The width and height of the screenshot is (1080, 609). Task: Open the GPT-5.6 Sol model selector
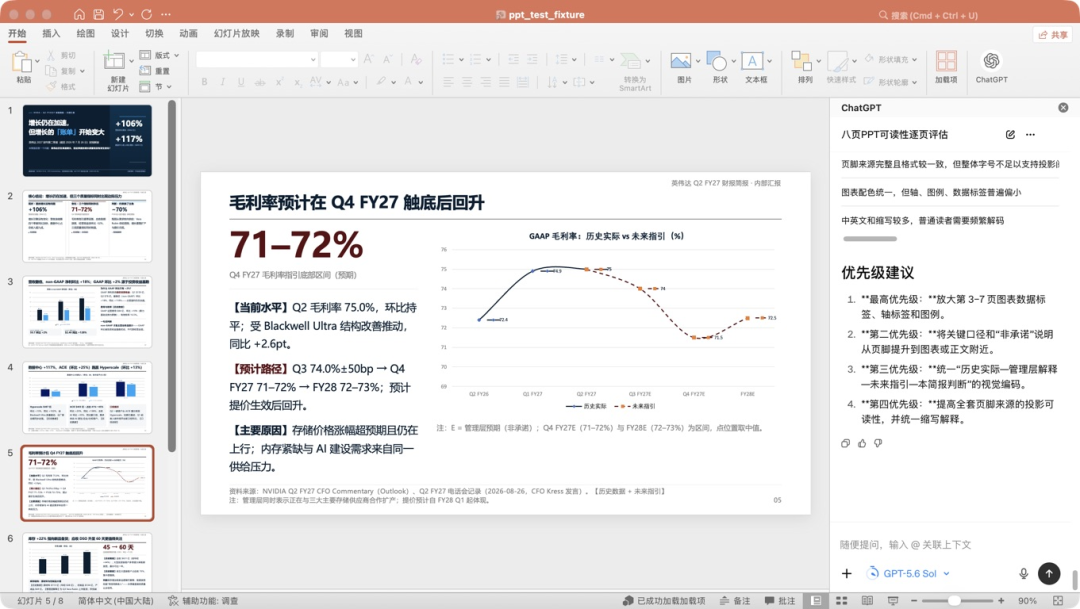click(909, 573)
